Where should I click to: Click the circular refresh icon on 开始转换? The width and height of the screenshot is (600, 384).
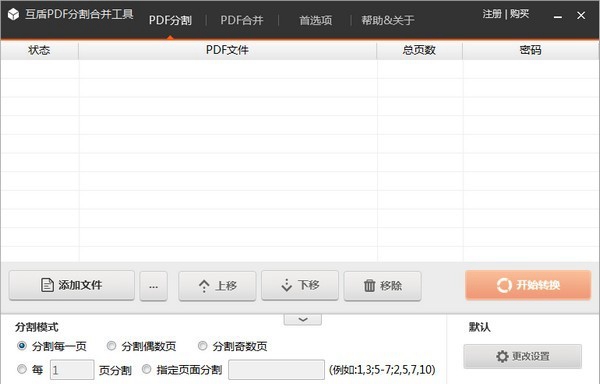(504, 285)
